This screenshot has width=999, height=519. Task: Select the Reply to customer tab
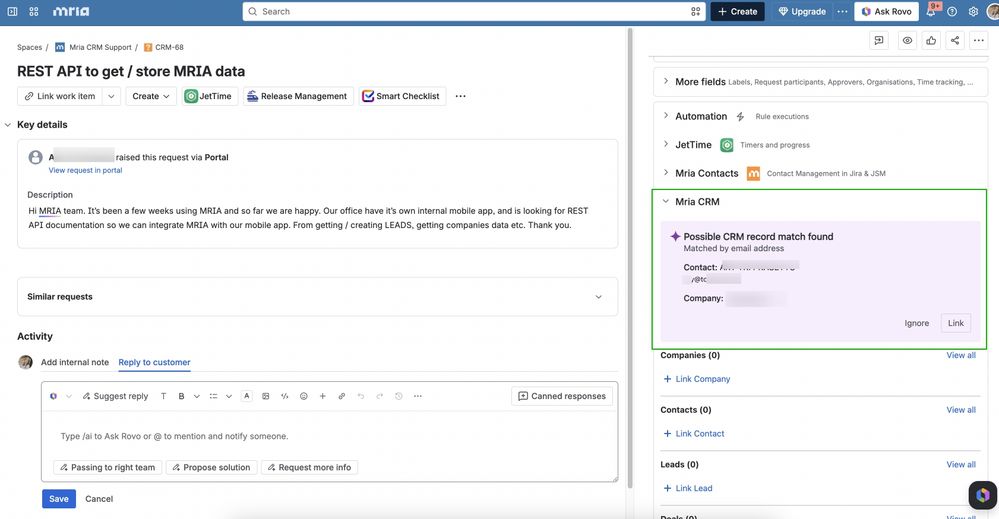coord(154,362)
